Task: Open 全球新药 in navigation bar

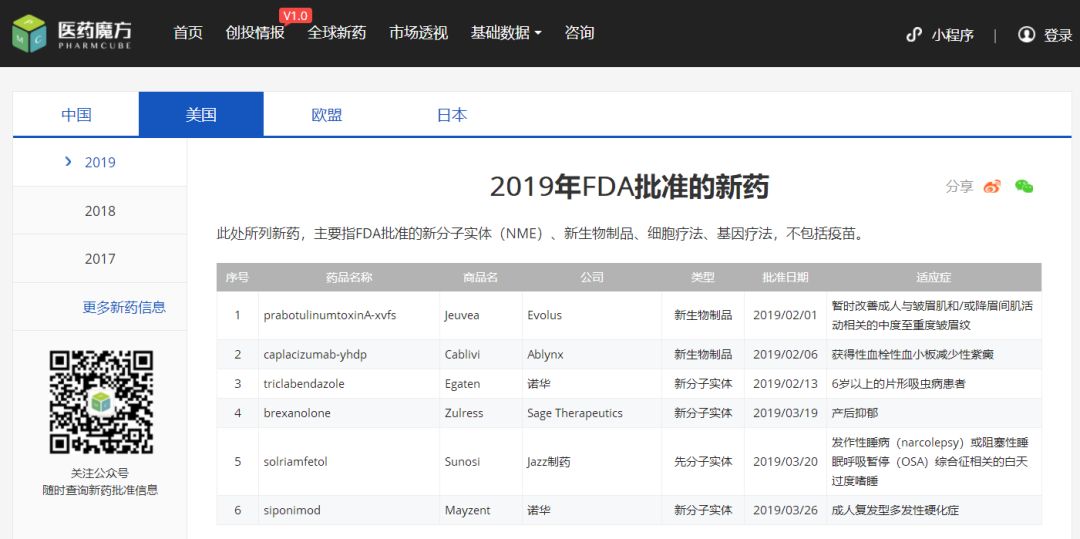Action: pos(337,32)
